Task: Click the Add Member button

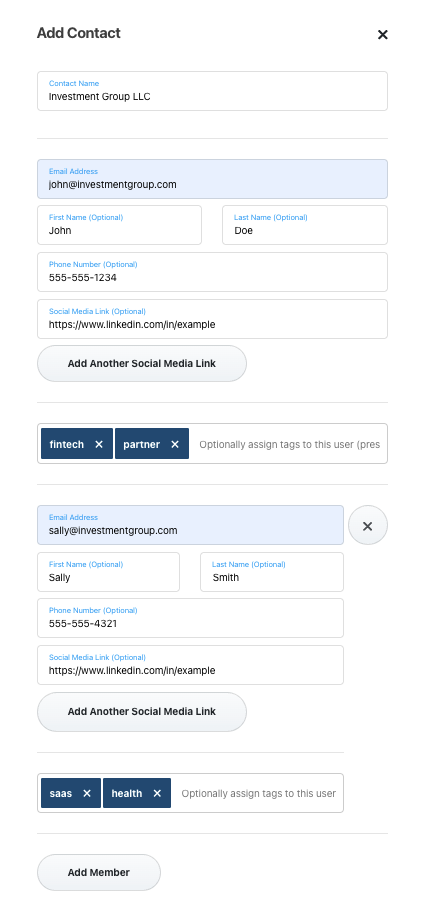Action: coord(99,872)
